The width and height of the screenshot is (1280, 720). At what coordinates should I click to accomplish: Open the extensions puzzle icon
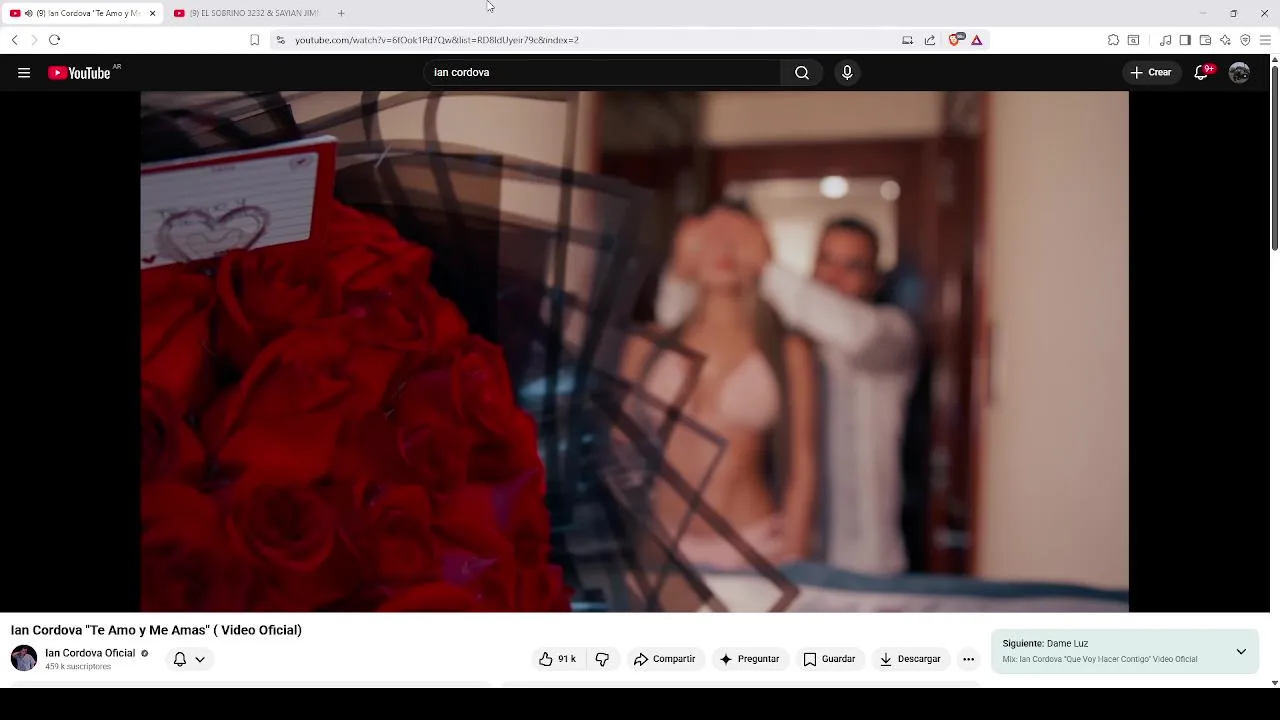(x=1113, y=40)
